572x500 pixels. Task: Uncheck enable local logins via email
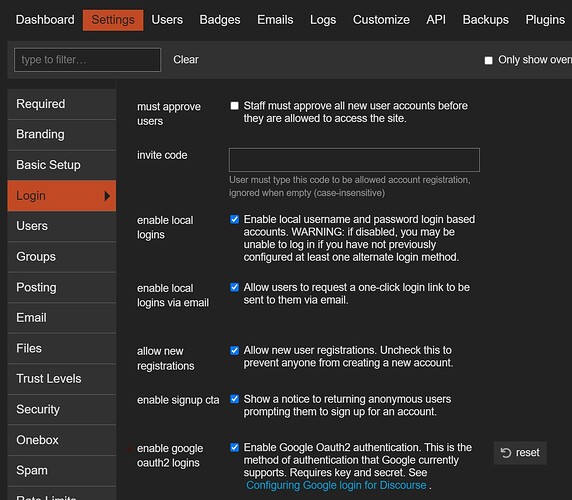click(x=235, y=287)
